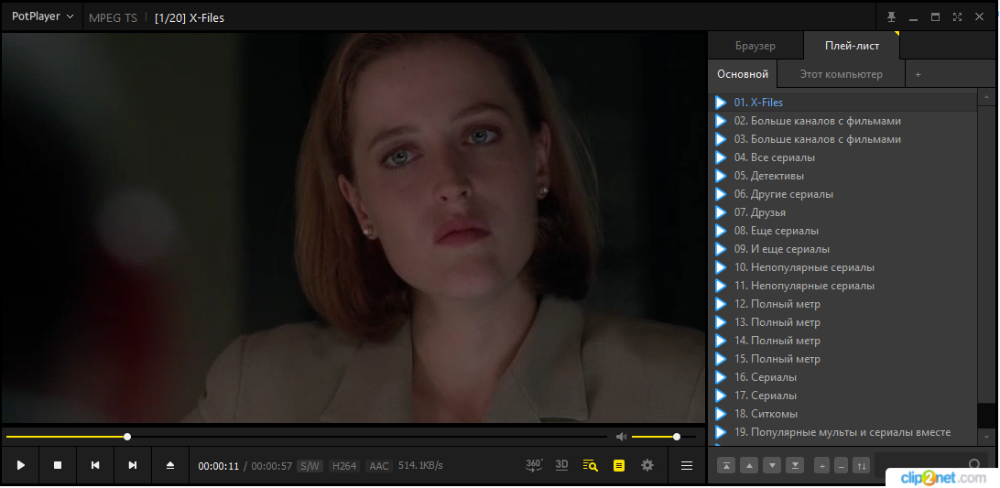Toggle the yellow playlist panel icon
The height and width of the screenshot is (488, 1000).
(x=619, y=466)
